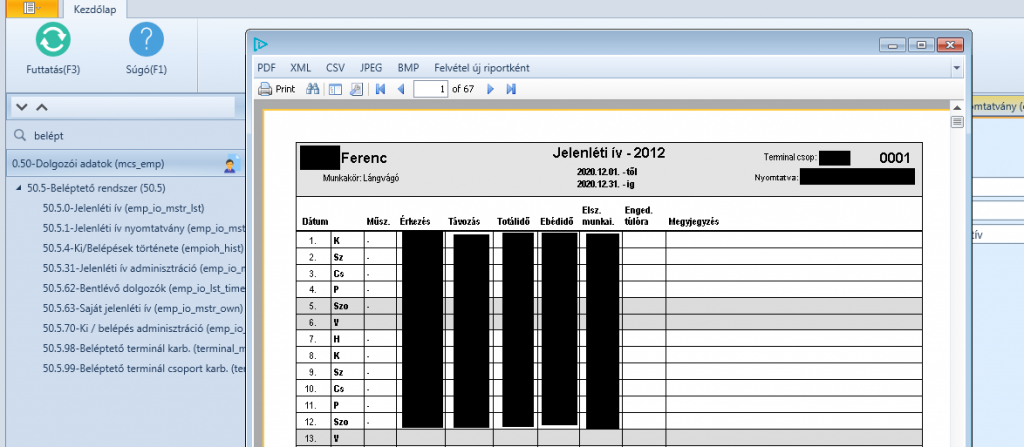Image resolution: width=1024 pixels, height=447 pixels.
Task: Collapse all with the up chevron
Action: coord(41,106)
